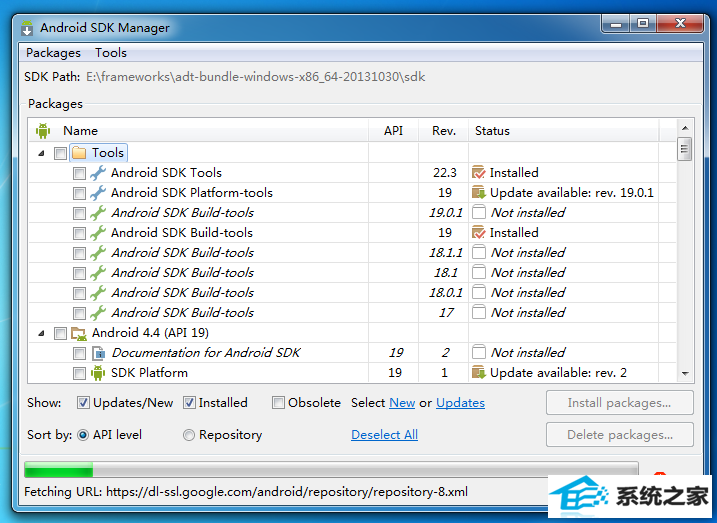Check Build-tools rev 18.1.1 checkbox
Image resolution: width=717 pixels, height=523 pixels.
79,253
